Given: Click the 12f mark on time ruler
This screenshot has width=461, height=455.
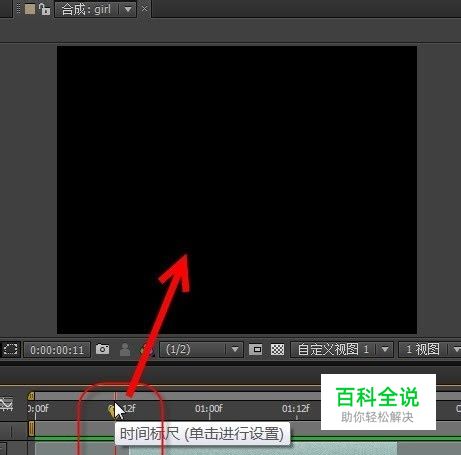Looking at the screenshot, I should click(129, 408).
